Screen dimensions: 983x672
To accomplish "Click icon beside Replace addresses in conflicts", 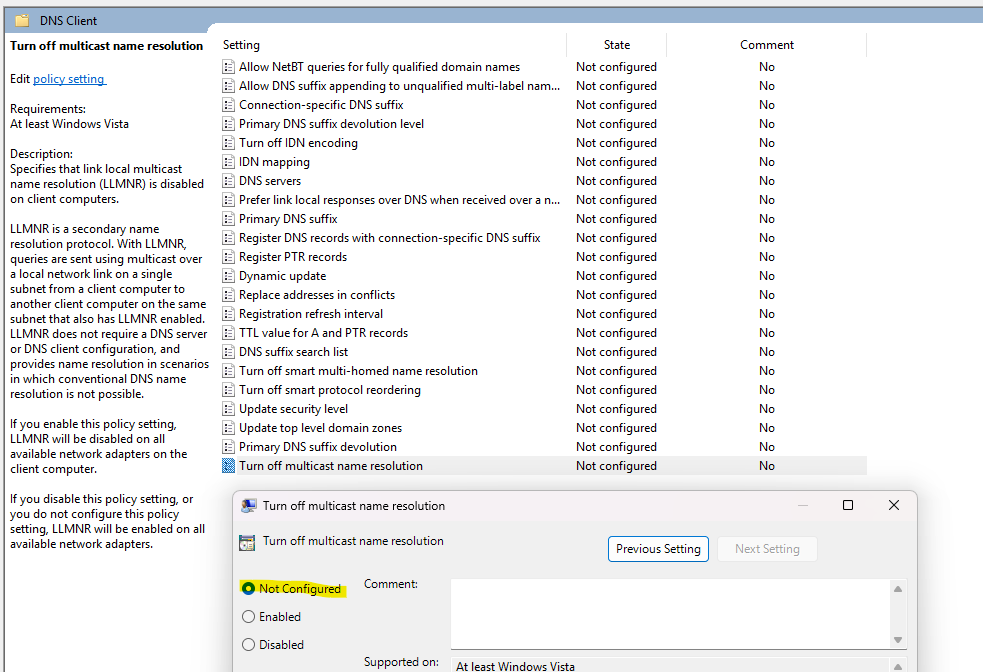I will pyautogui.click(x=229, y=295).
